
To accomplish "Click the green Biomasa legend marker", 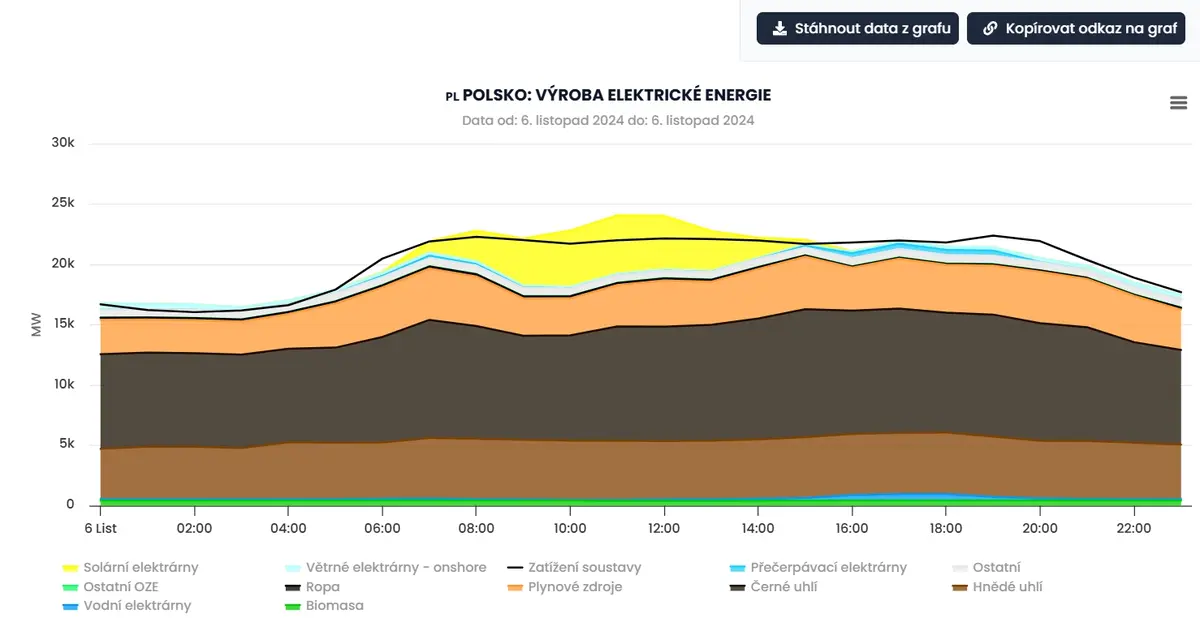I will pyautogui.click(x=294, y=606).
